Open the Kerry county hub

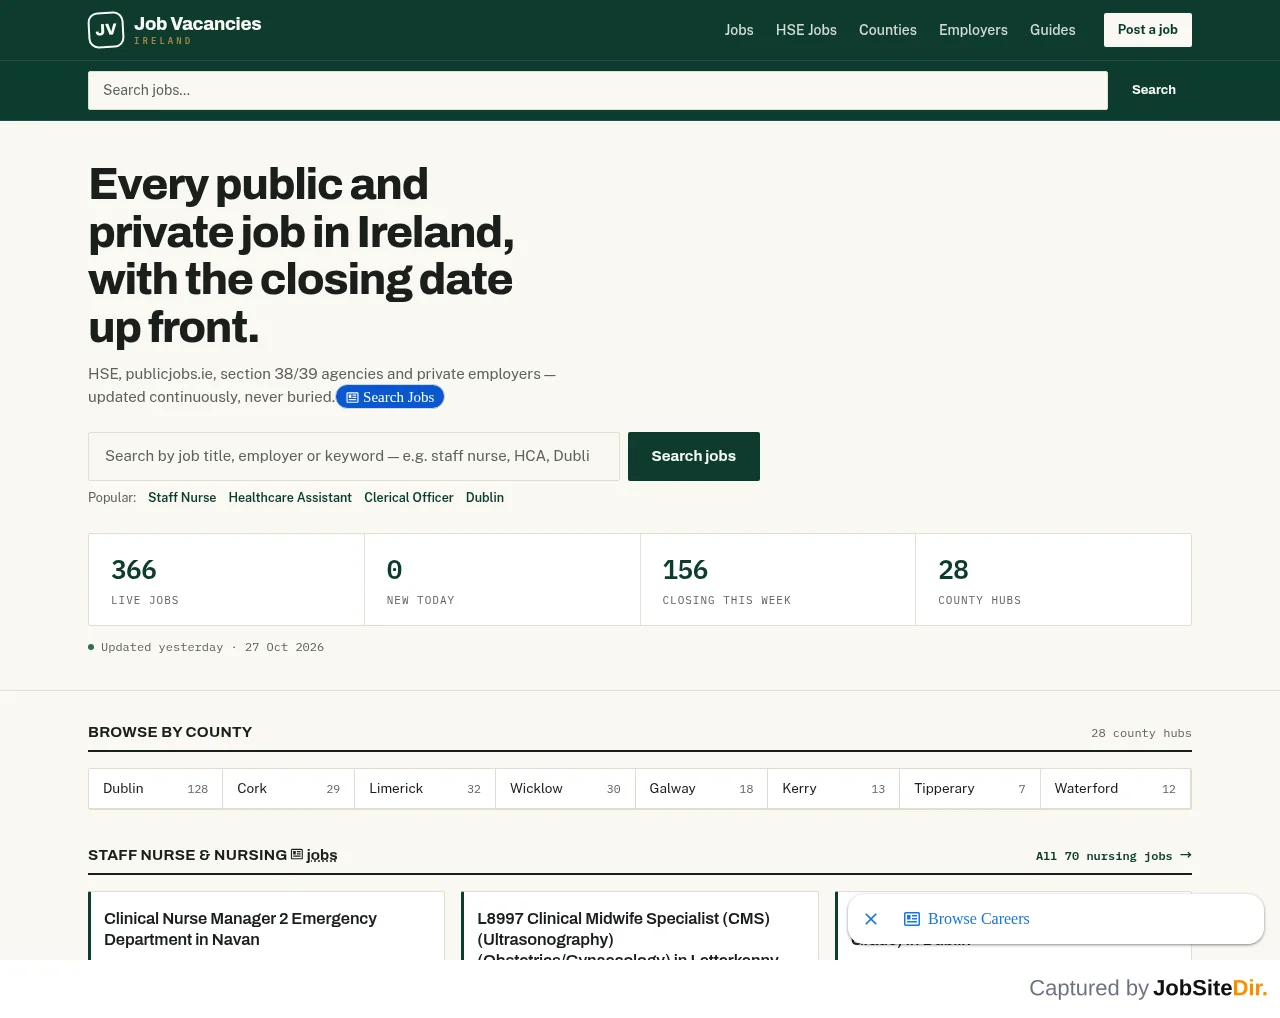point(834,789)
